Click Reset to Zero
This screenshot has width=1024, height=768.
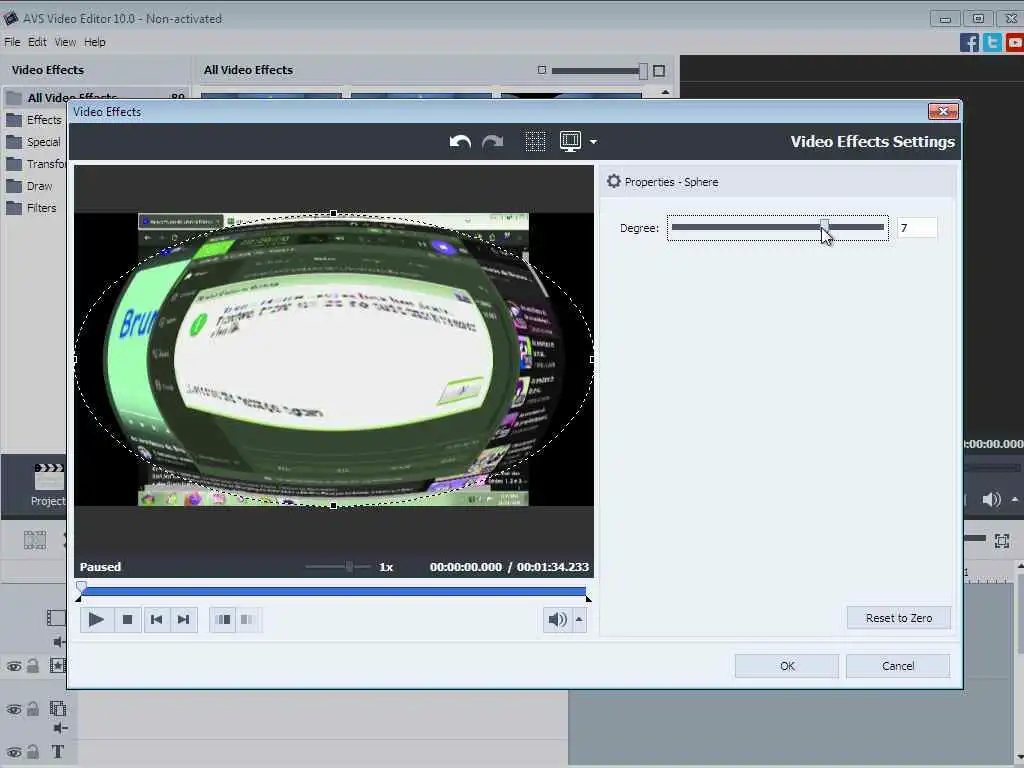899,618
